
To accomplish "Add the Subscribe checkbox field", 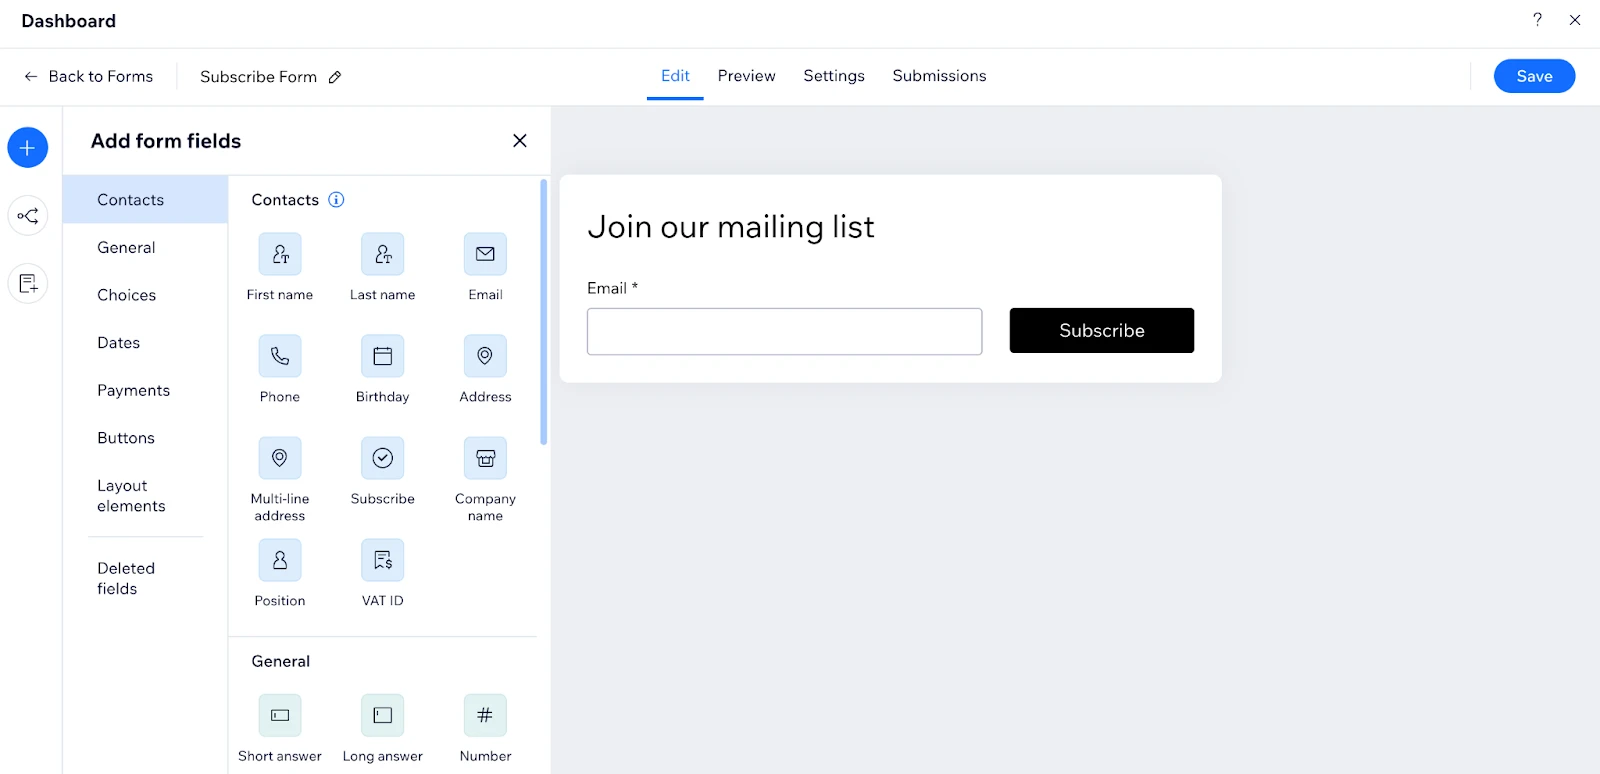I will click(x=382, y=459).
